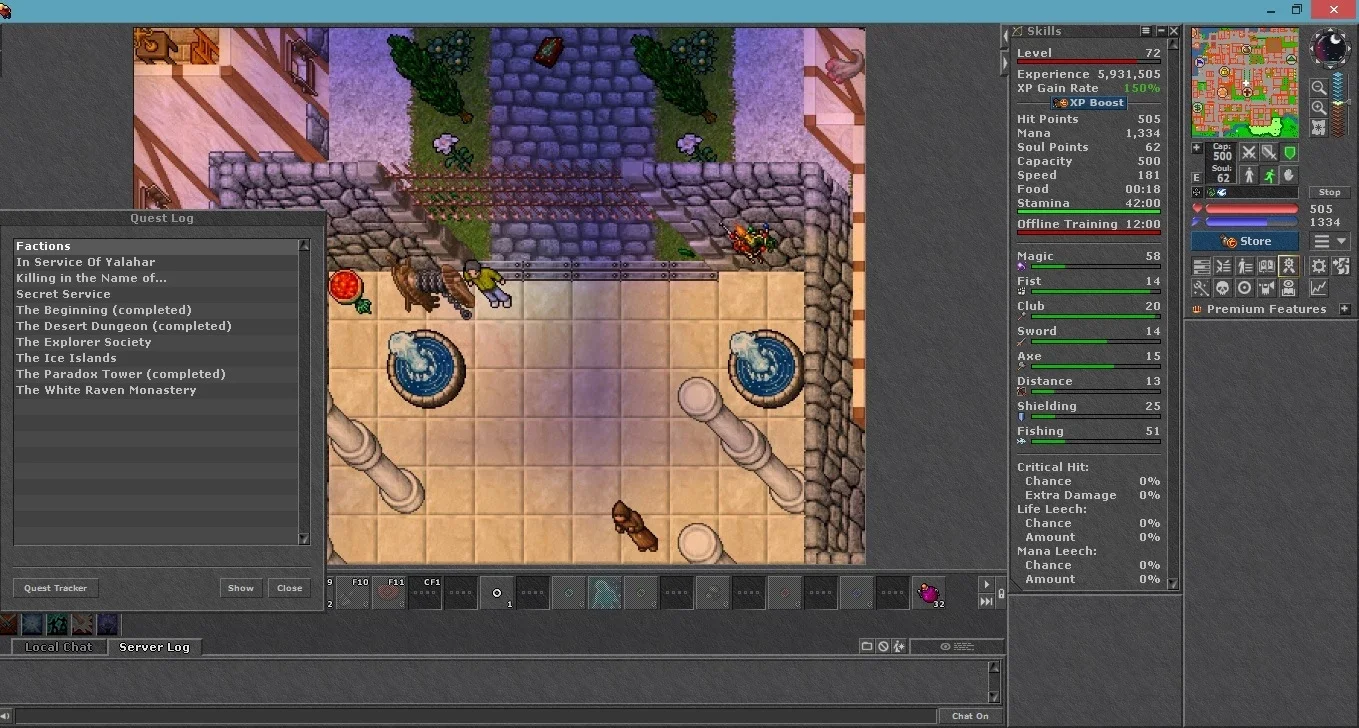This screenshot has width=1359, height=728.
Task: Expand the Premium Features panel
Action: pyautogui.click(x=1345, y=309)
